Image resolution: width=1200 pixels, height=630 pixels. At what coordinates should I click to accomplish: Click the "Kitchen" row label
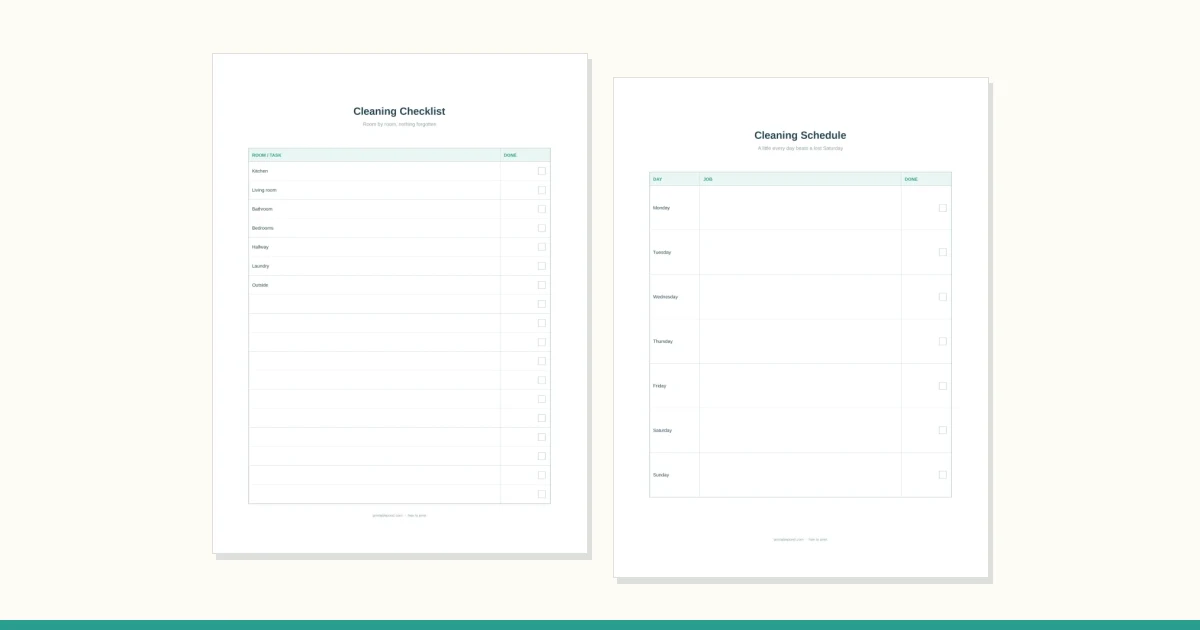260,171
